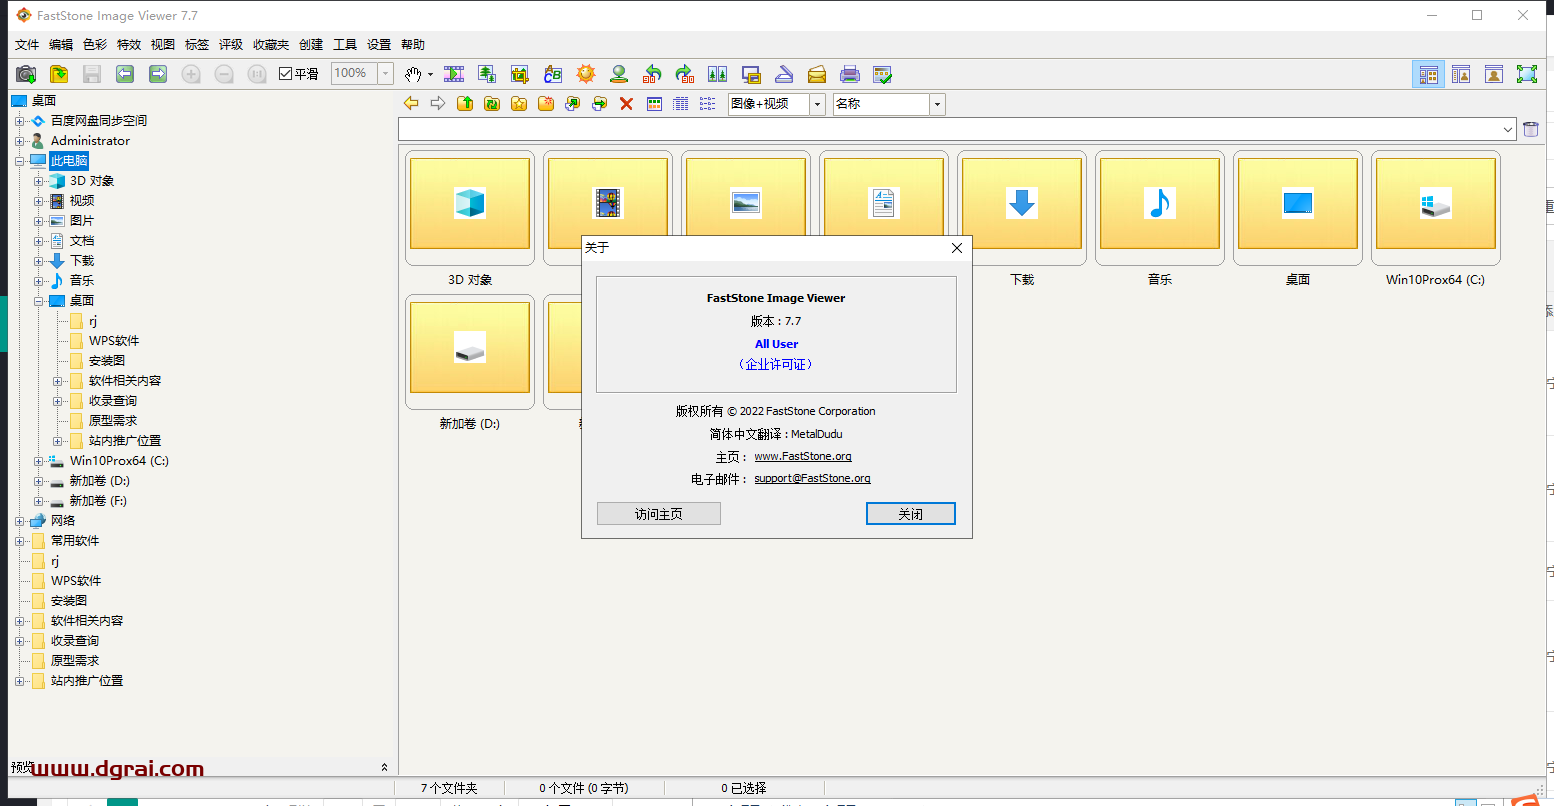Enter full screen with green arrows icon
Image resolution: width=1554 pixels, height=806 pixels.
pyautogui.click(x=1527, y=74)
